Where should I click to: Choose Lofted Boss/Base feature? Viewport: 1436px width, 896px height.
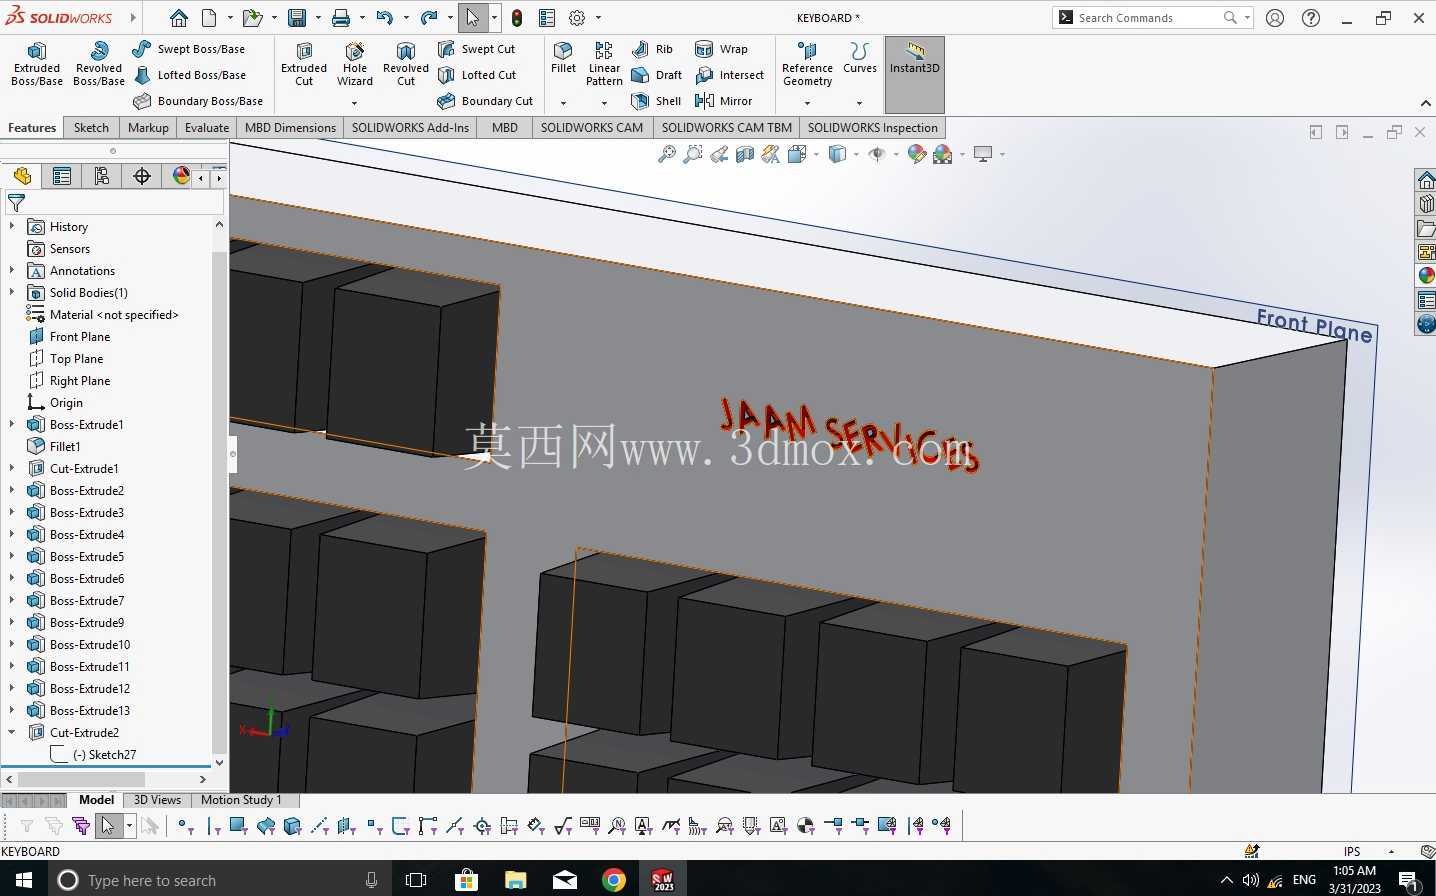coord(190,75)
